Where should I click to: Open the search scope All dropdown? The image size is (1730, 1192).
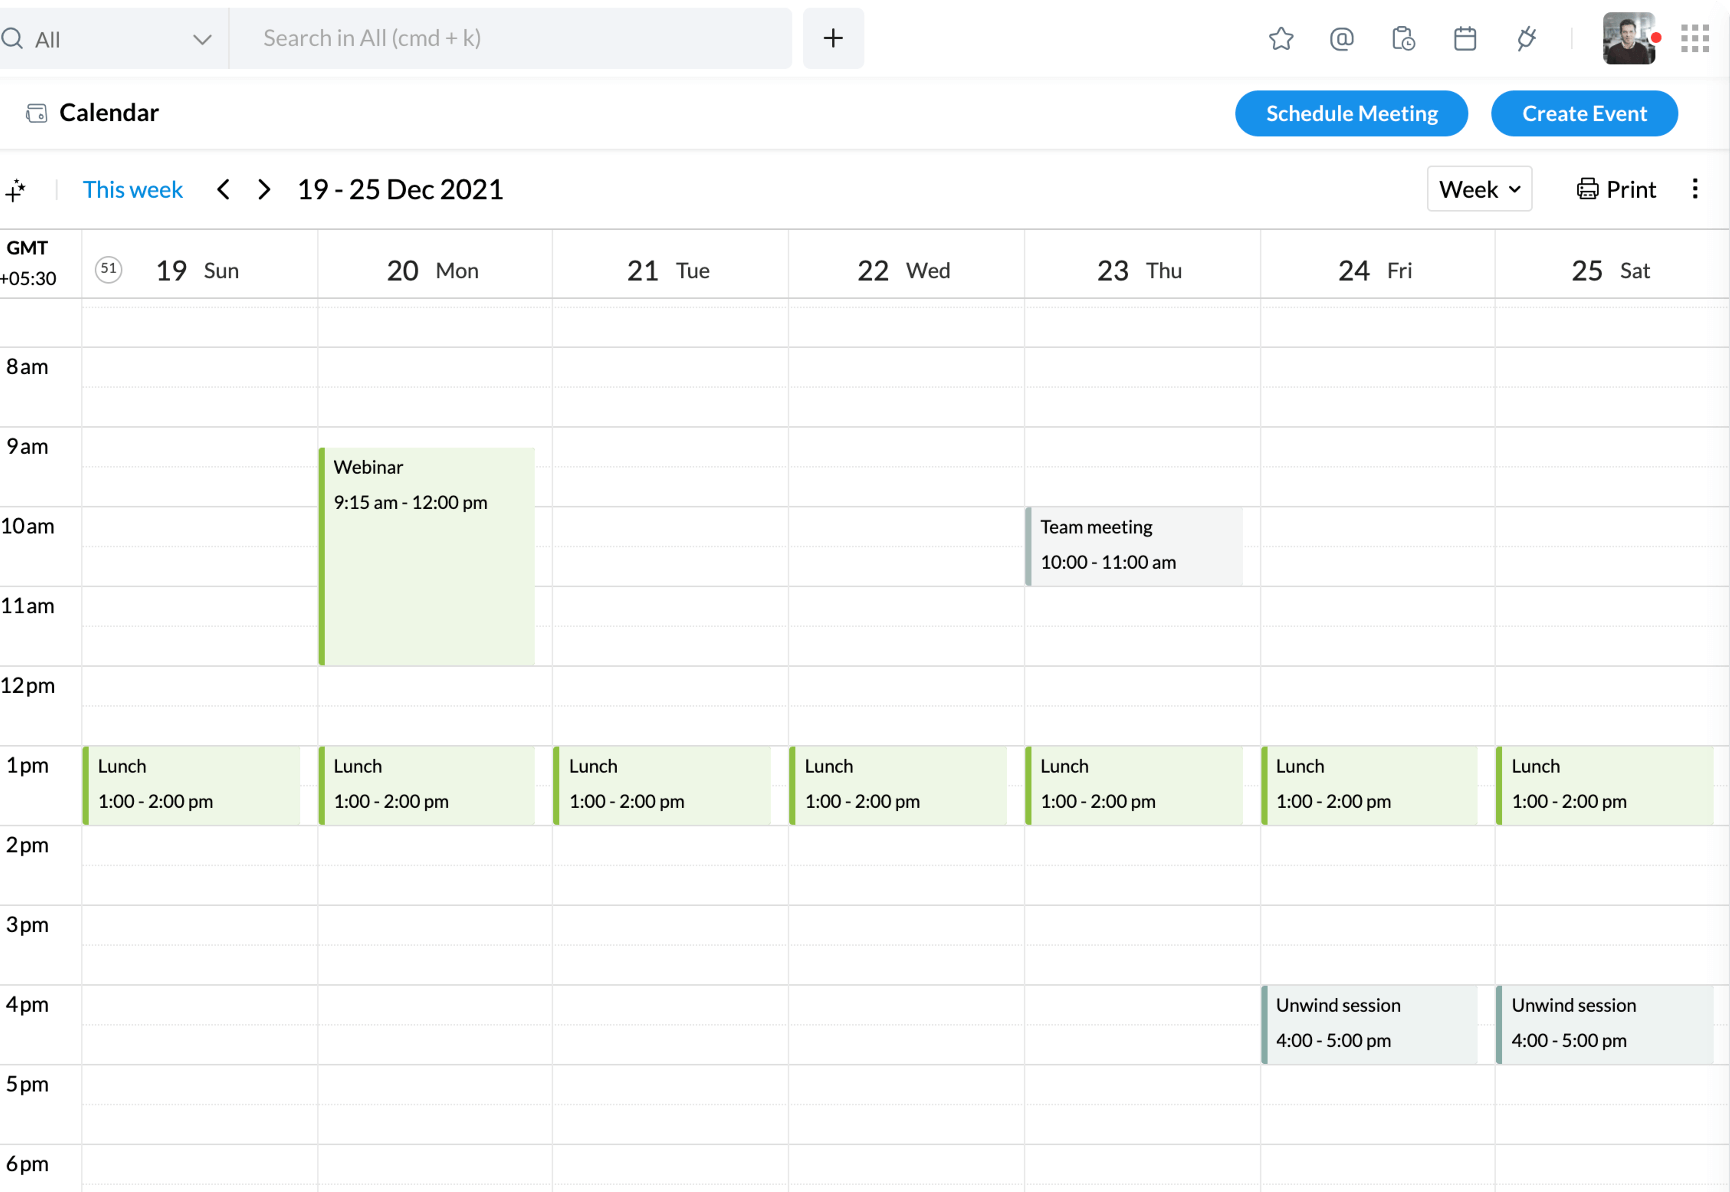(113, 38)
